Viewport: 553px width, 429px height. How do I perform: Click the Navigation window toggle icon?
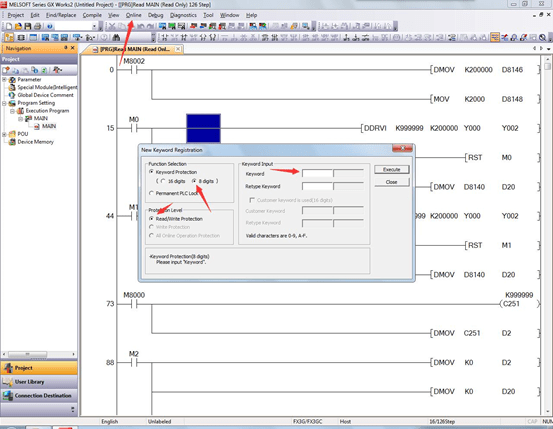[x=9, y=37]
